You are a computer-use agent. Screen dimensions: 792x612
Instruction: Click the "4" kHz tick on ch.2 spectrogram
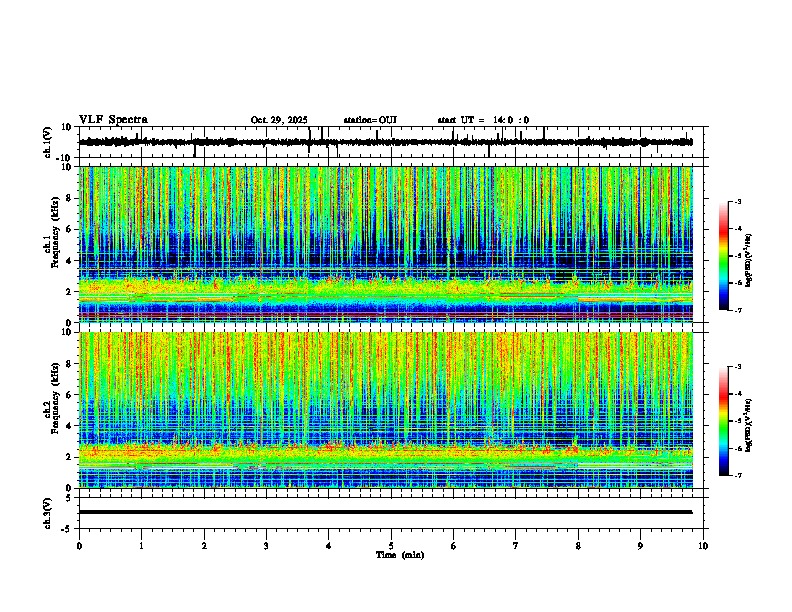tap(70, 426)
